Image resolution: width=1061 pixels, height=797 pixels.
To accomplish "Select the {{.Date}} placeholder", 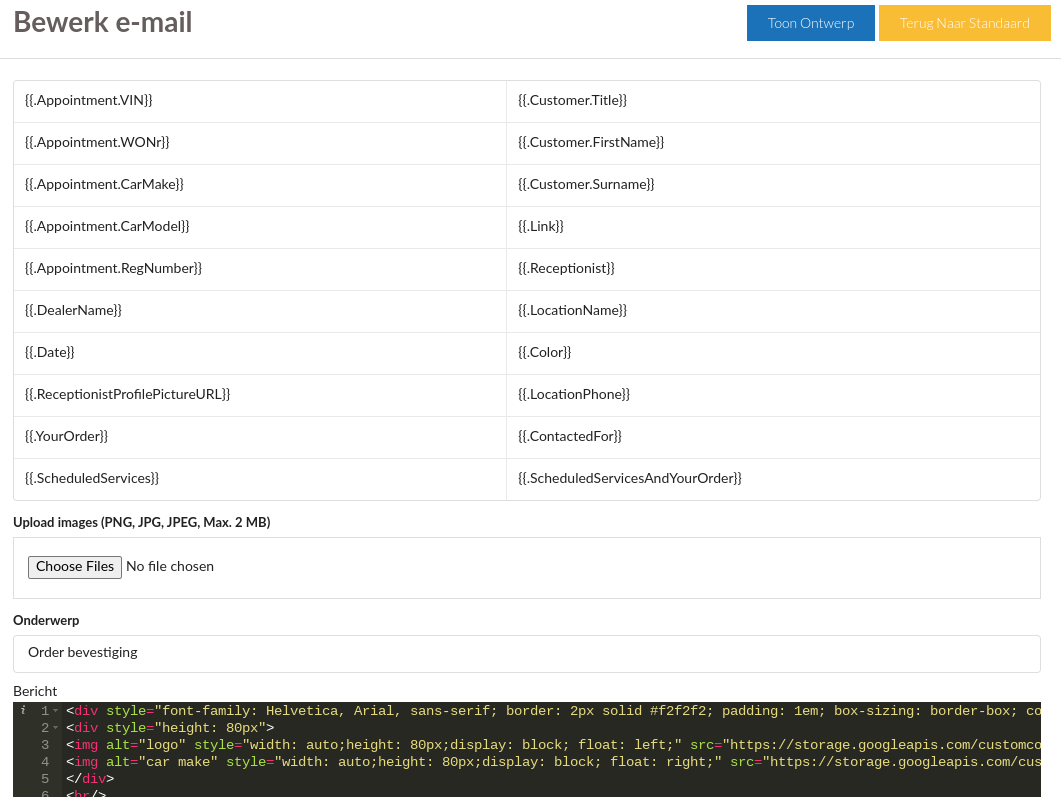I will (49, 352).
